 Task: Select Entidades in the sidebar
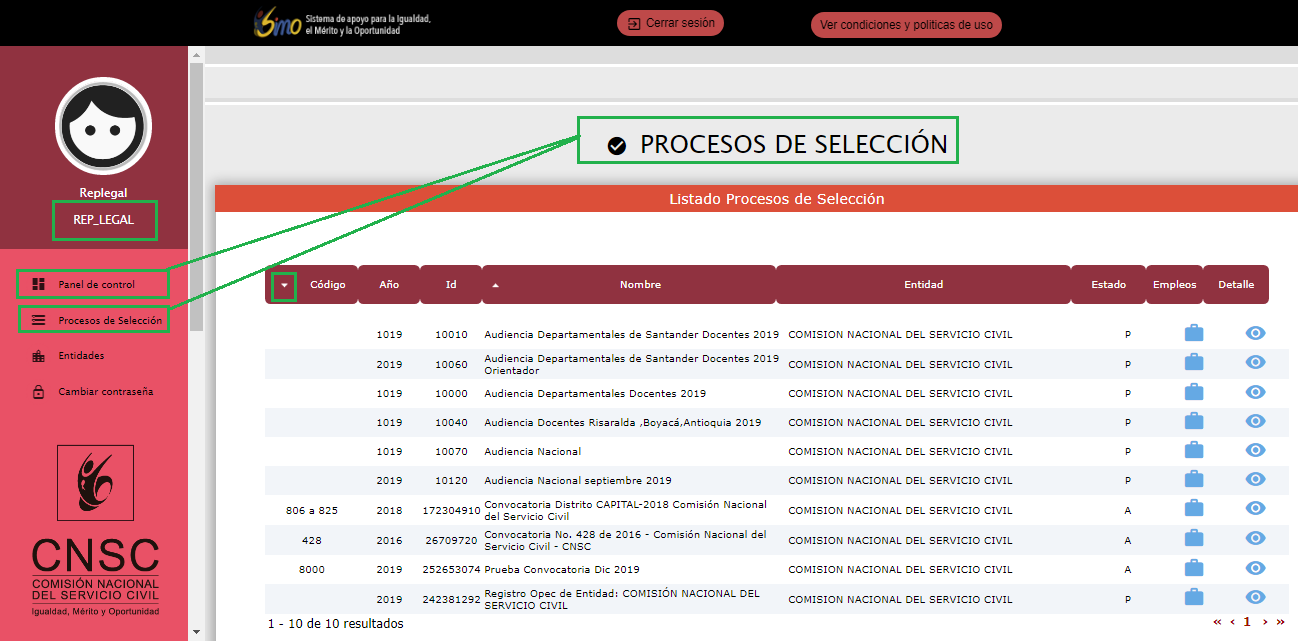[x=80, y=356]
